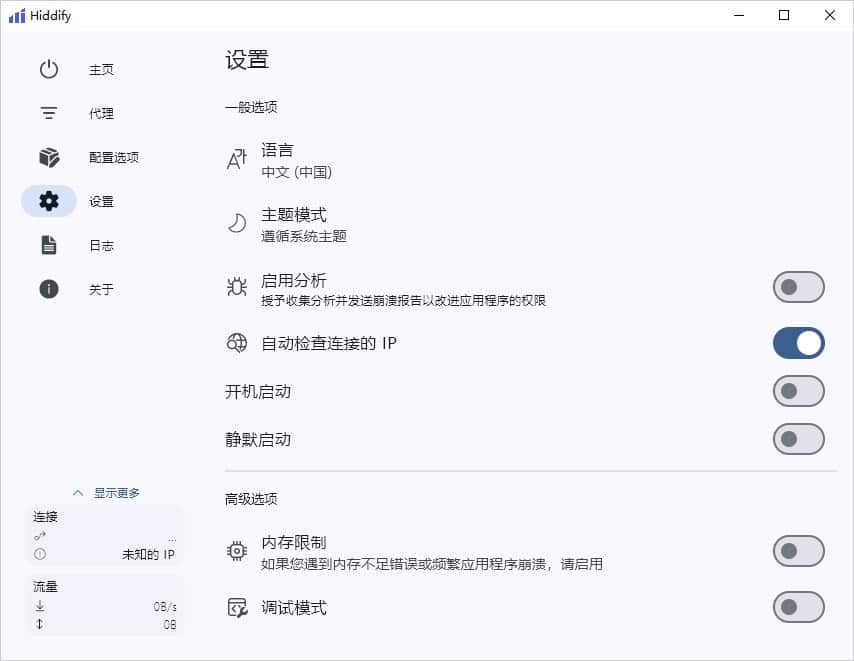Turn on the 开机启动 switch
854x661 pixels.
[x=799, y=391]
